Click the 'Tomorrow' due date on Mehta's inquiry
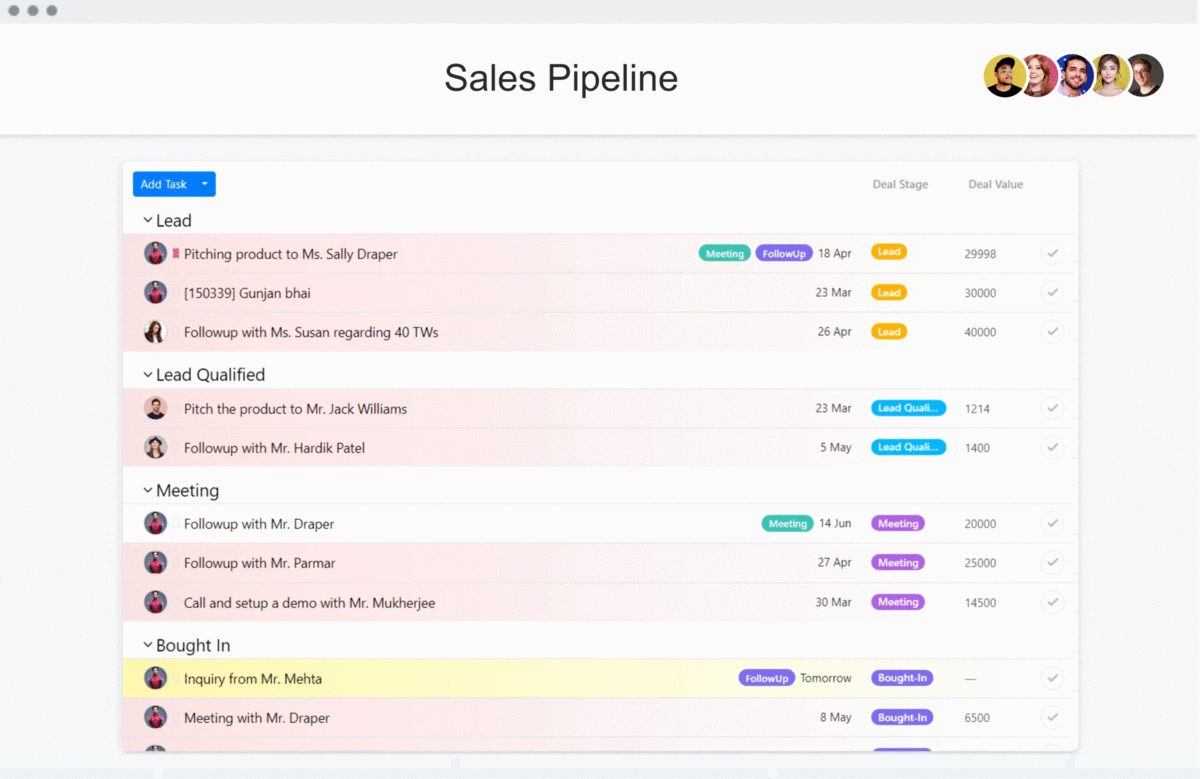This screenshot has height=779, width=1200. pos(825,677)
